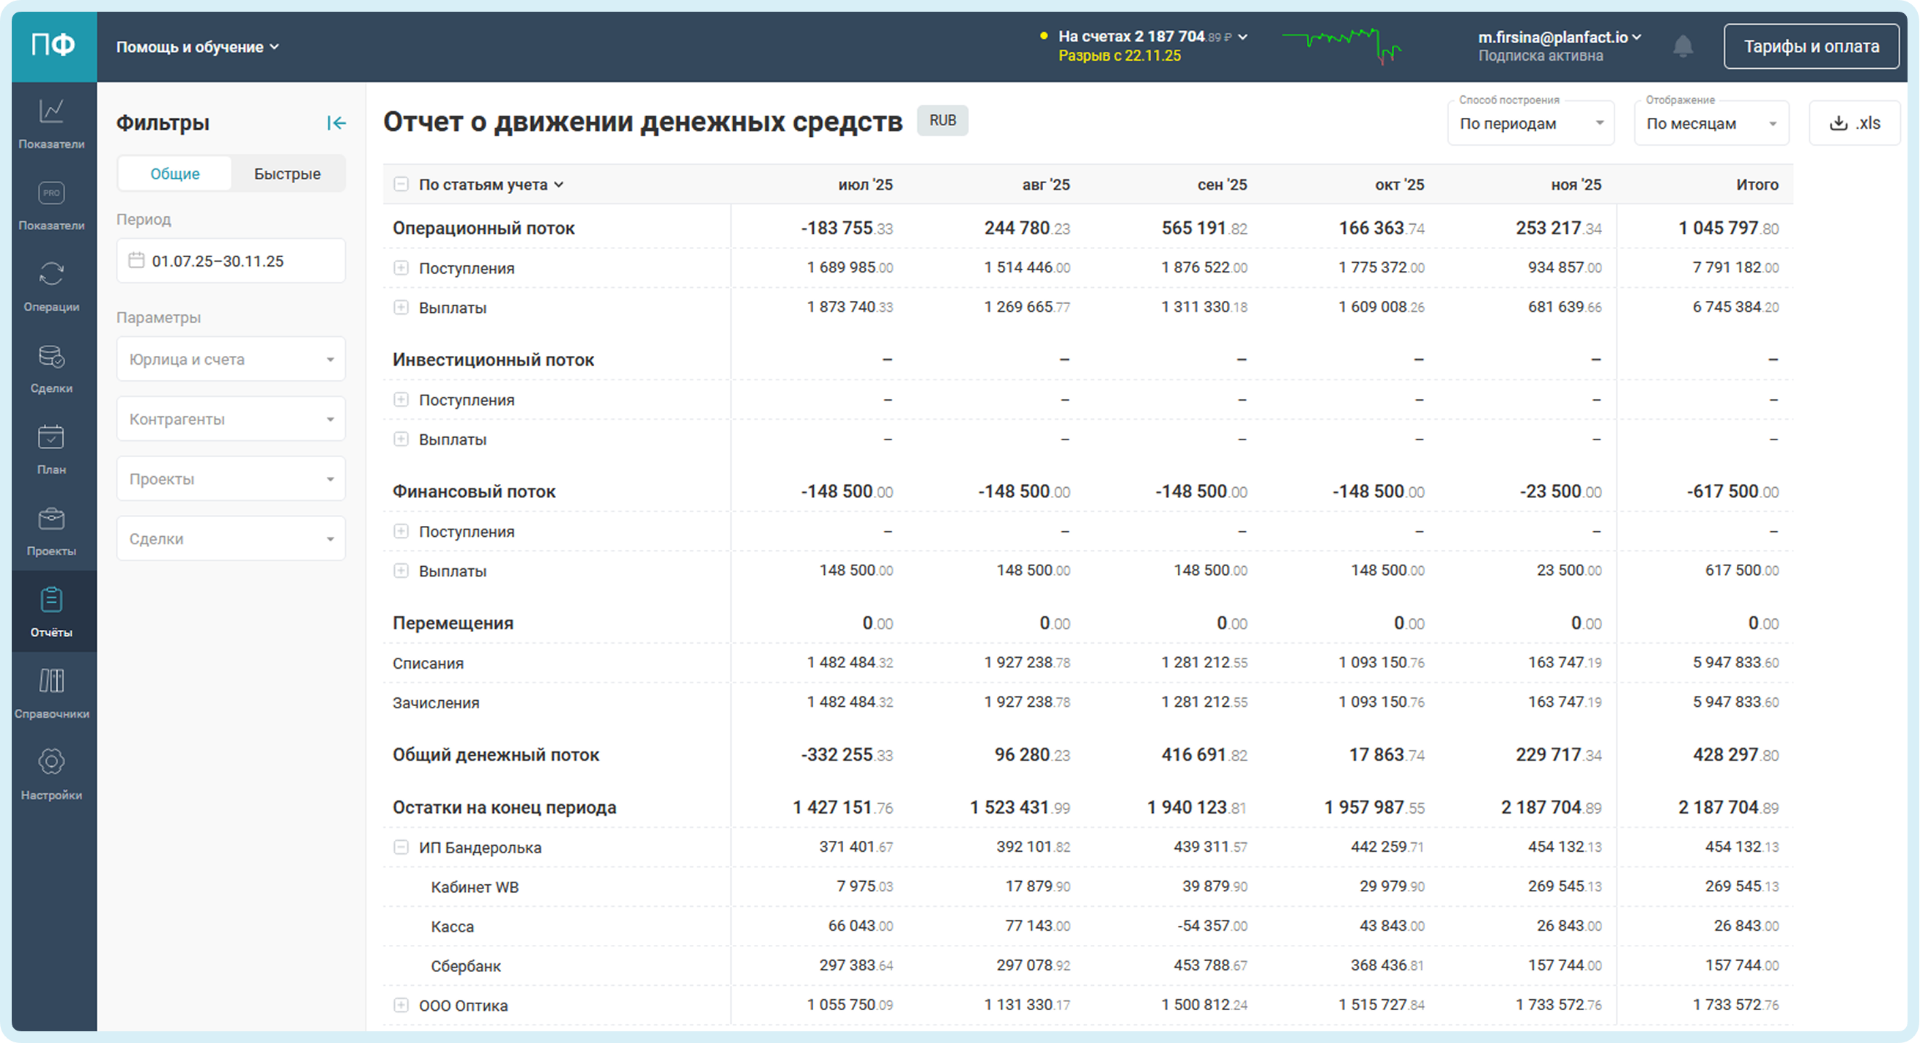The height and width of the screenshot is (1043, 1920).
Task: Switch to the Быстрые filters tab
Action: (x=287, y=174)
